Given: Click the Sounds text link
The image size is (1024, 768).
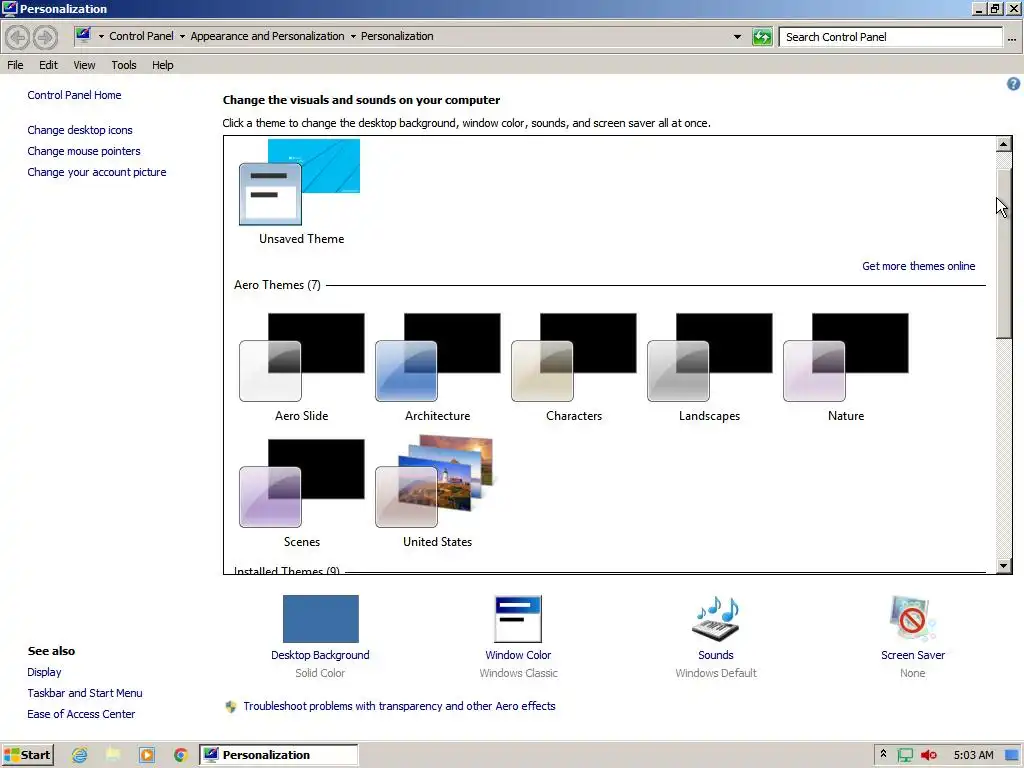Looking at the screenshot, I should (716, 655).
